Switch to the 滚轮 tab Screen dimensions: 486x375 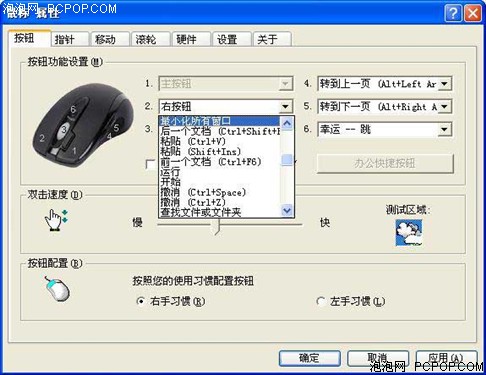coord(151,39)
